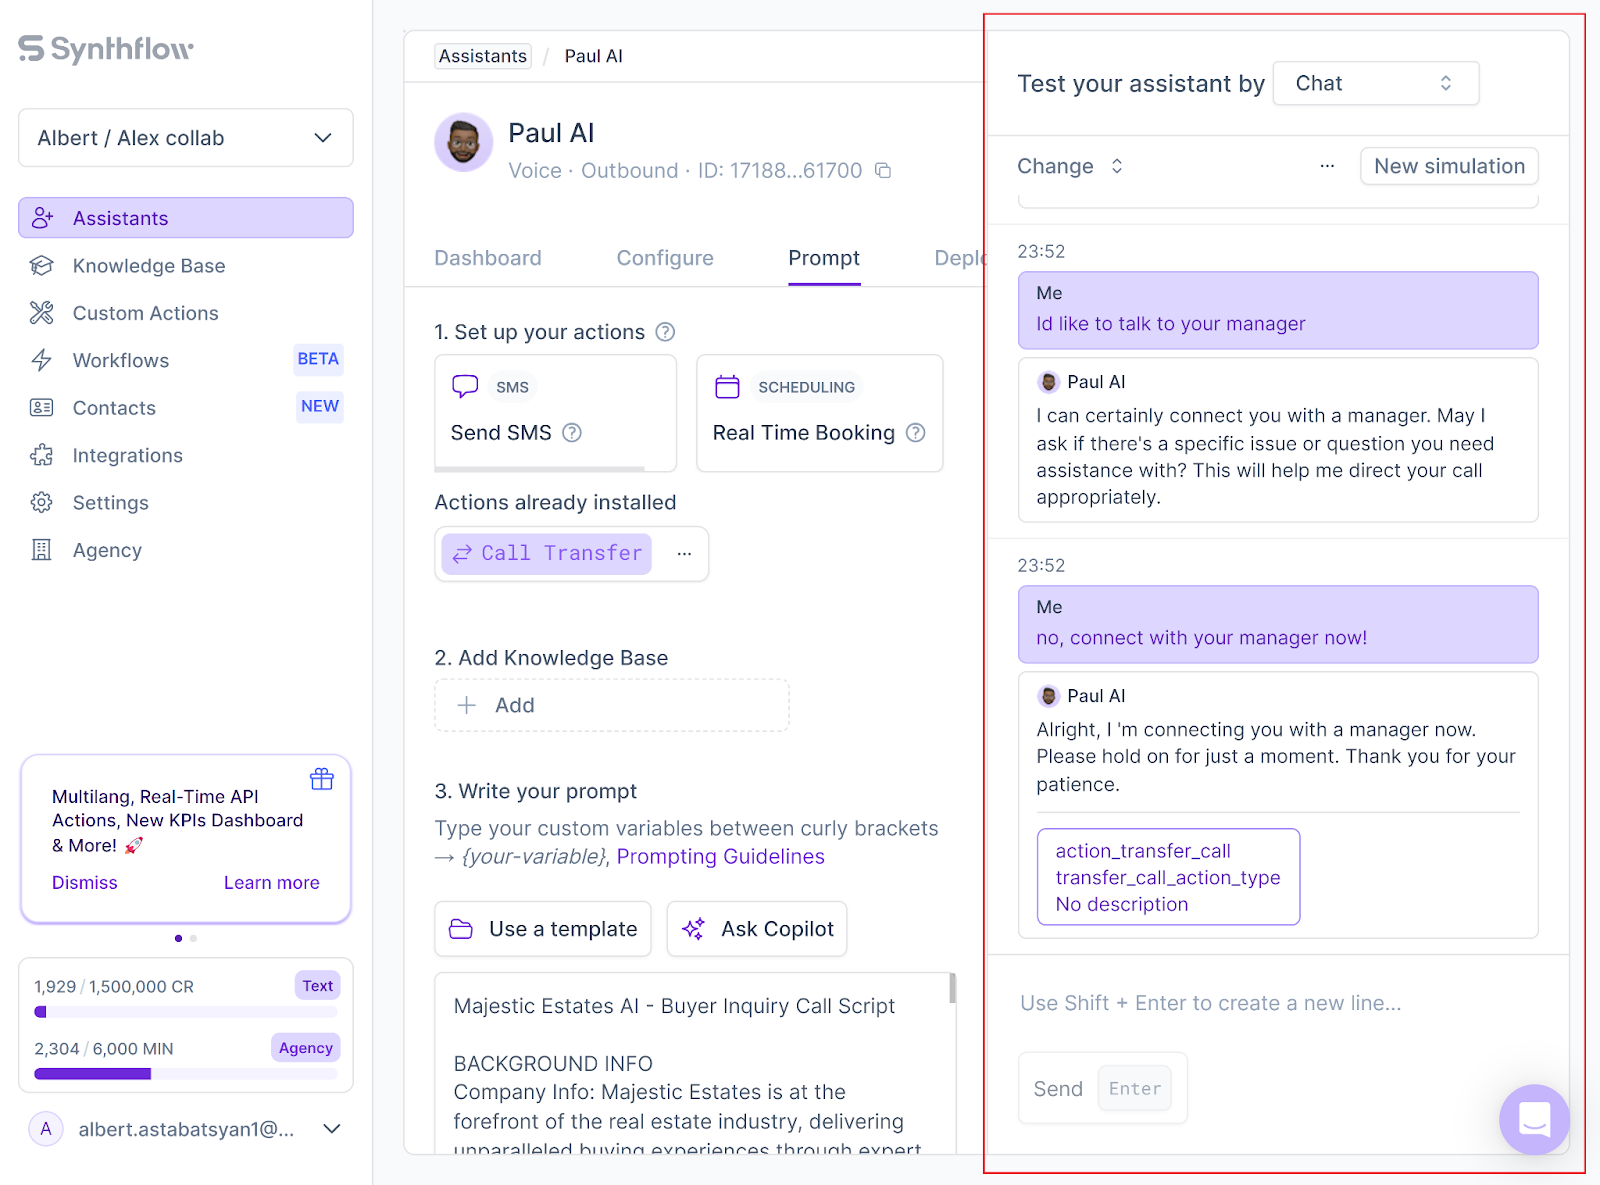1600x1185 pixels.
Task: Open the Dashboard tab
Action: pos(488,258)
